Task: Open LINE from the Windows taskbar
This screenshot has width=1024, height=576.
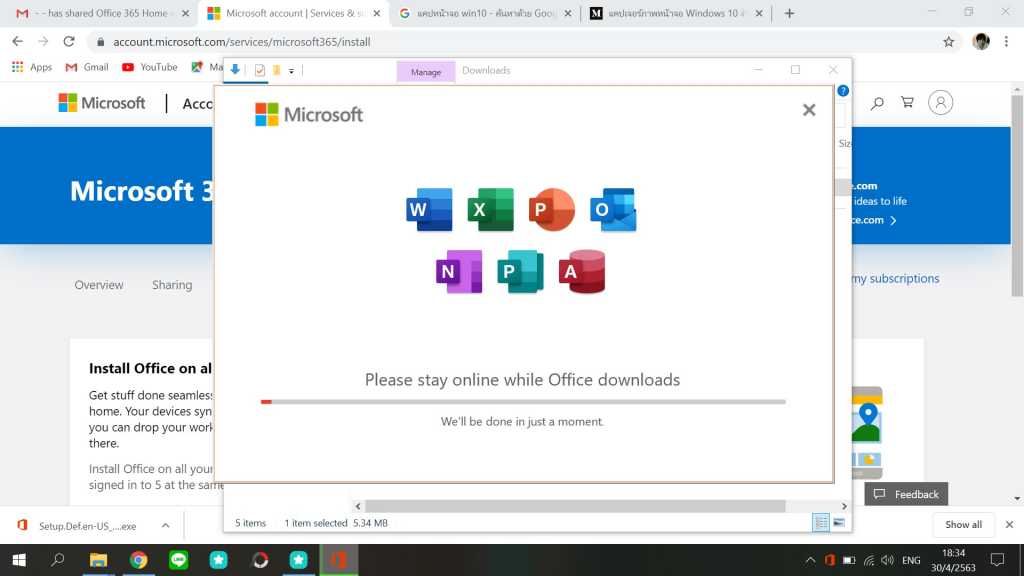Action: (179, 560)
